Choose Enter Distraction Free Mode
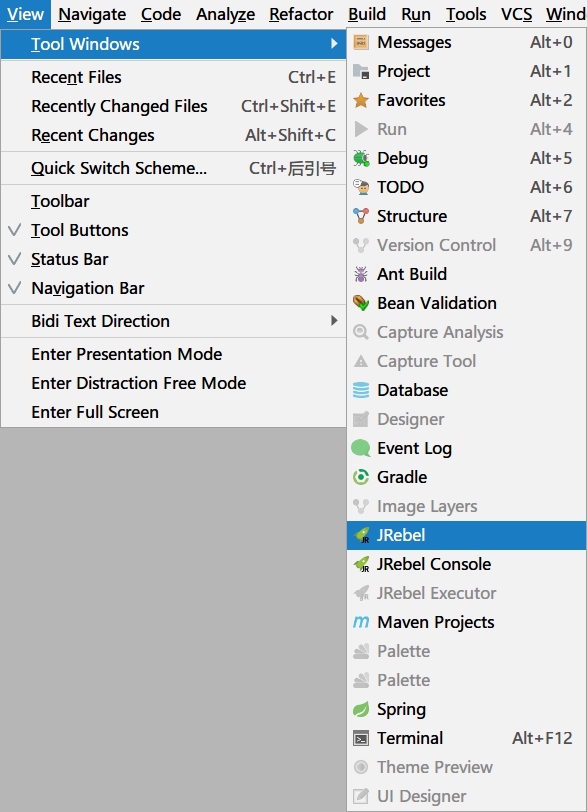The image size is (587, 812). pyautogui.click(x=173, y=383)
